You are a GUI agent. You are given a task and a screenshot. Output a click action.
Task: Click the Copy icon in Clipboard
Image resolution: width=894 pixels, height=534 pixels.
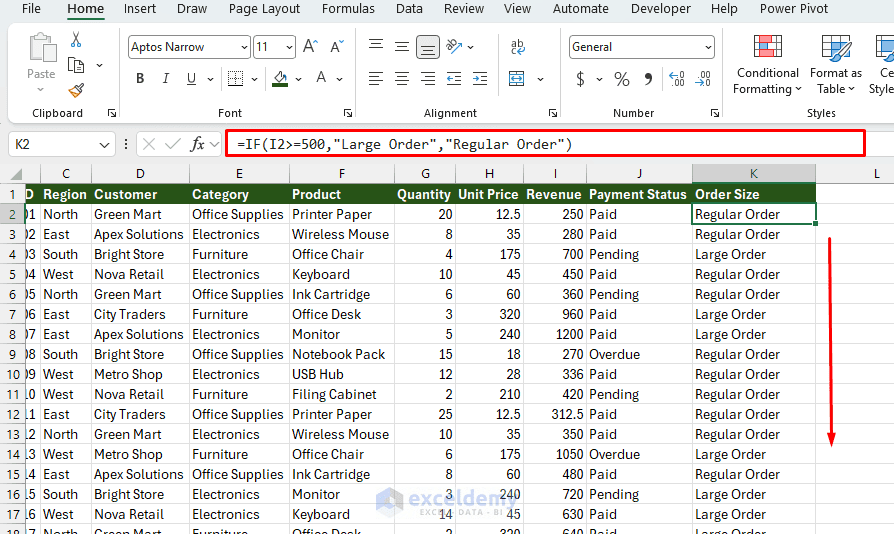(x=76, y=65)
